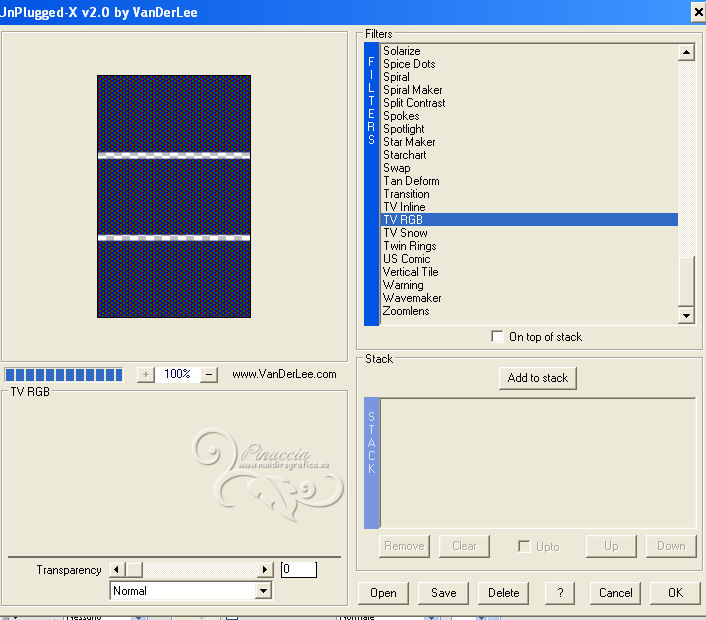706x620 pixels.
Task: Enable the On top of stack checkbox
Action: [x=497, y=336]
